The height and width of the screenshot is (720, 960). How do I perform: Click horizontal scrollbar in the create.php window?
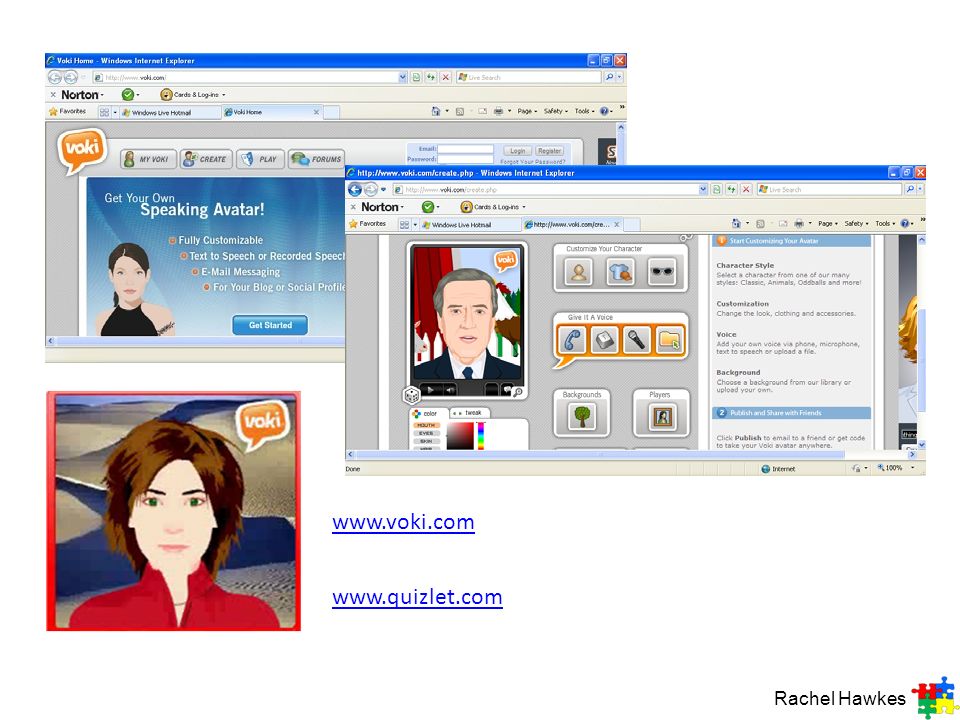[601, 455]
